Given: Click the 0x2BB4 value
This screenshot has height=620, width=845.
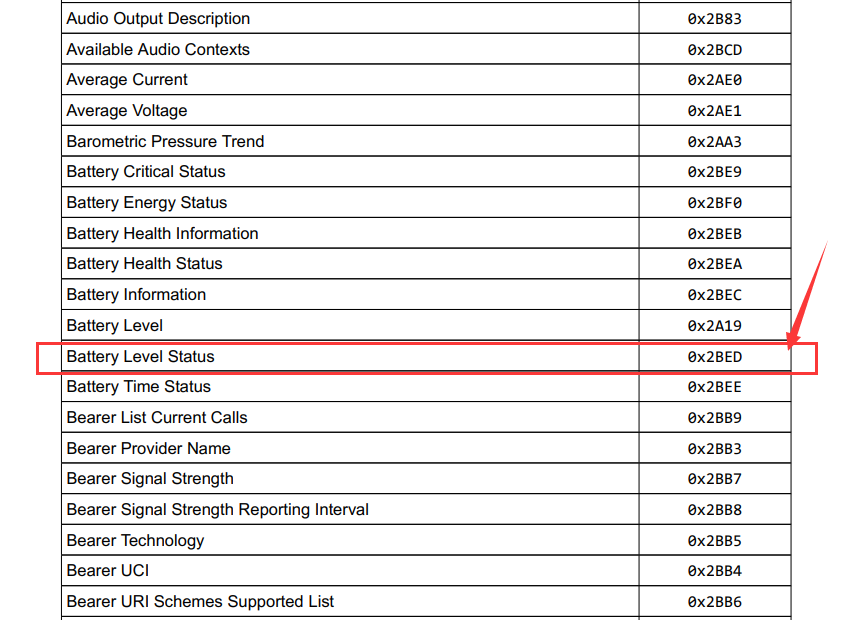Looking at the screenshot, I should coord(715,571).
